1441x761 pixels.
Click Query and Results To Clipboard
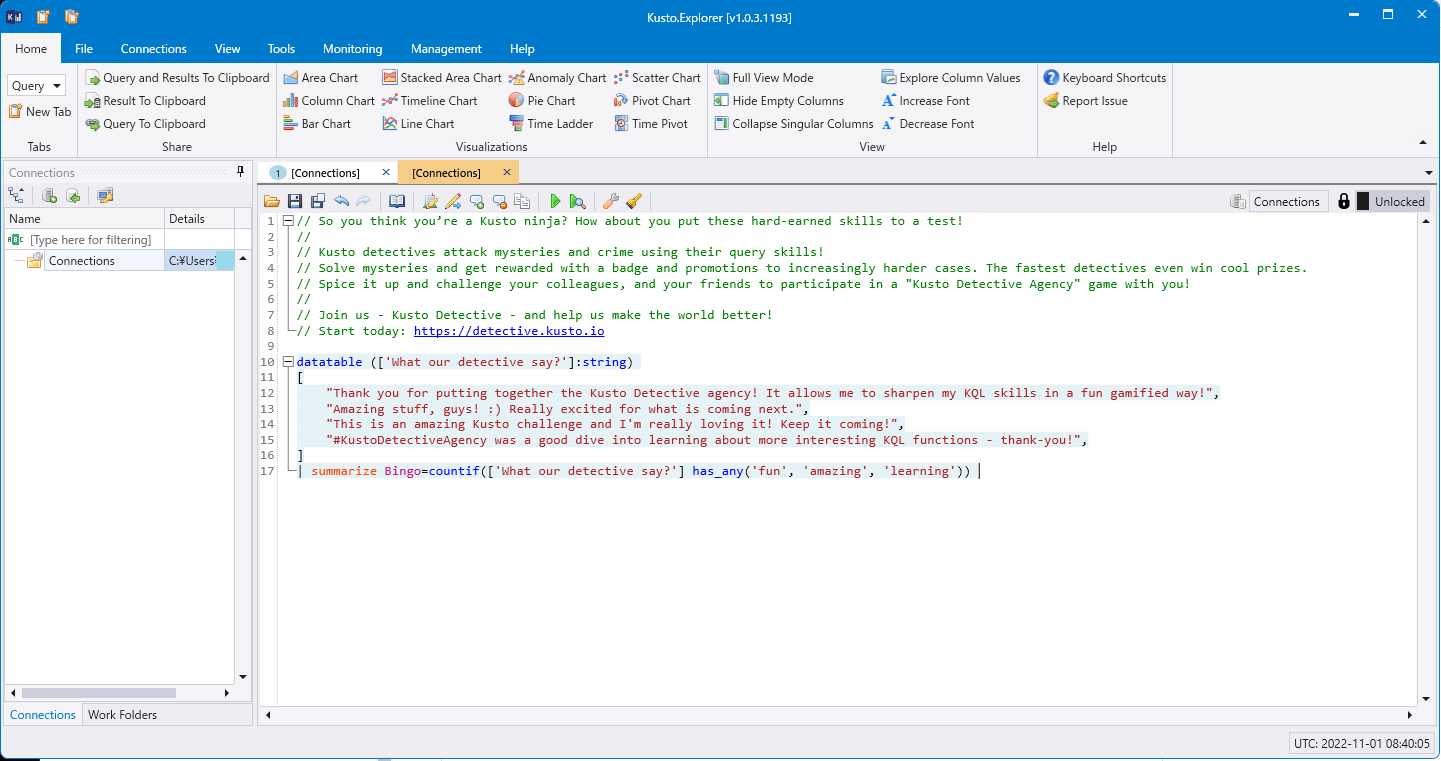click(x=178, y=77)
